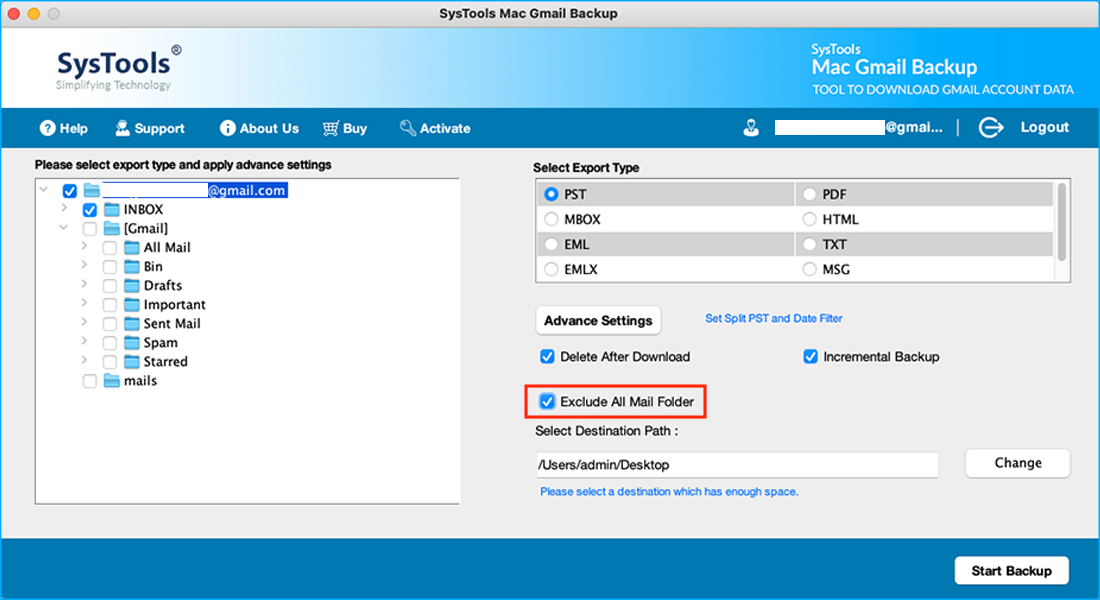Click the All Mail folder icon
The width and height of the screenshot is (1100, 600).
(x=132, y=247)
